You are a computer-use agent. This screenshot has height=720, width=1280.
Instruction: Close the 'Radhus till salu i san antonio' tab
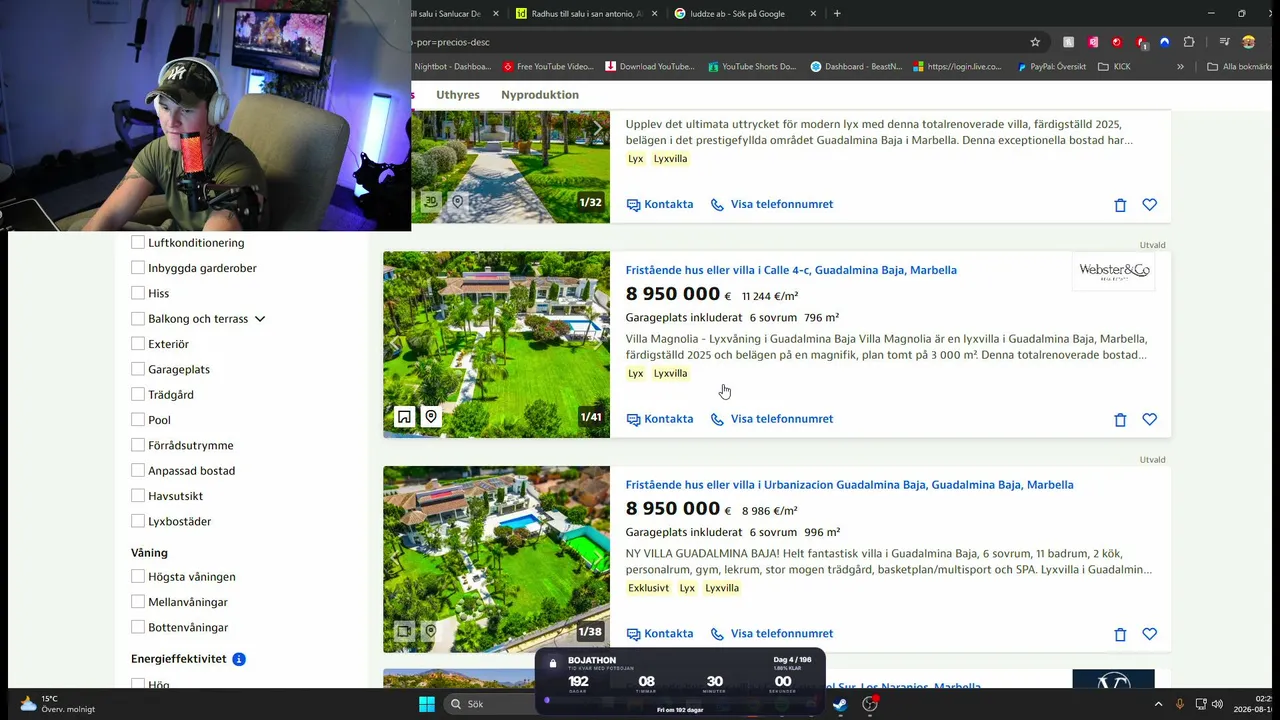coord(654,14)
